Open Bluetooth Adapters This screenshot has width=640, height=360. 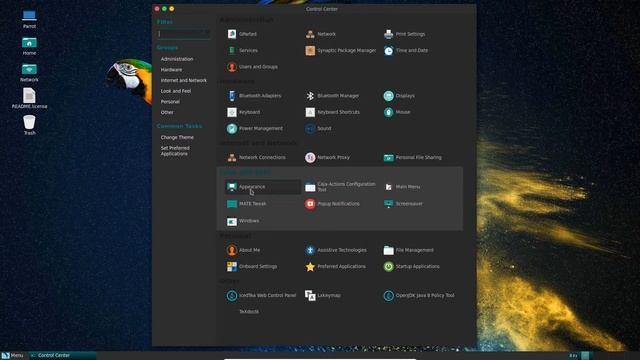click(x=254, y=96)
